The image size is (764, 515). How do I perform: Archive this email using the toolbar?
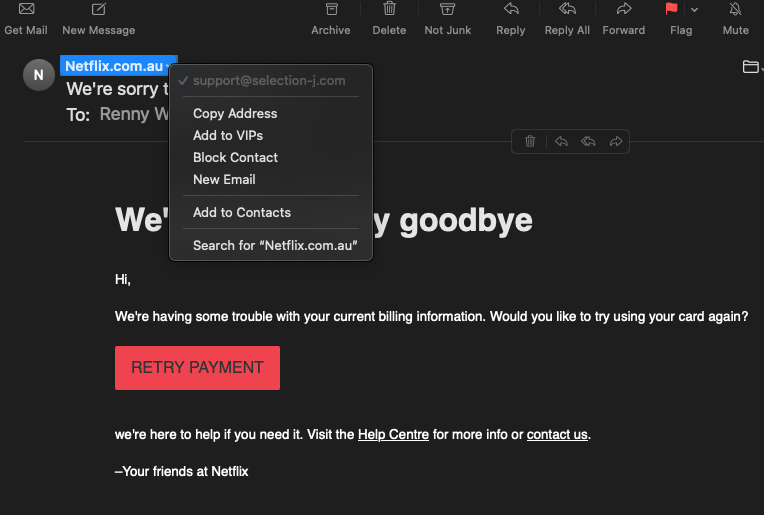(330, 10)
